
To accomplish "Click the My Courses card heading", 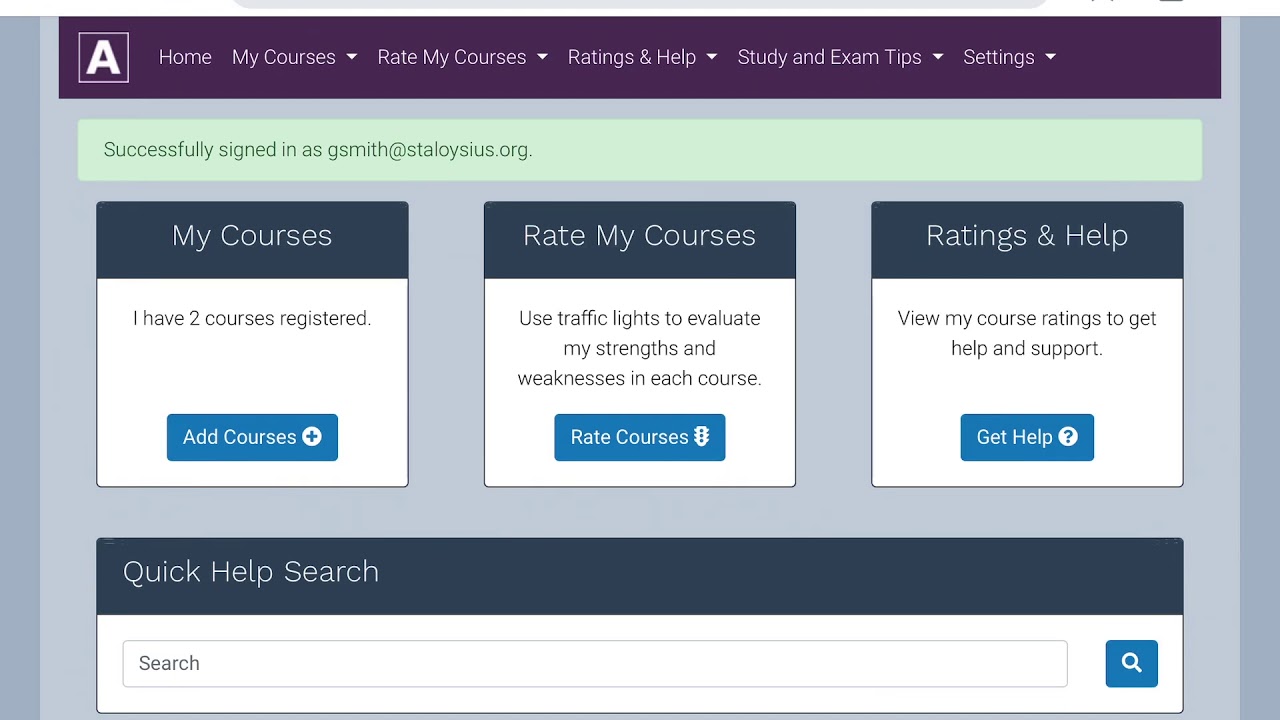I will (252, 236).
